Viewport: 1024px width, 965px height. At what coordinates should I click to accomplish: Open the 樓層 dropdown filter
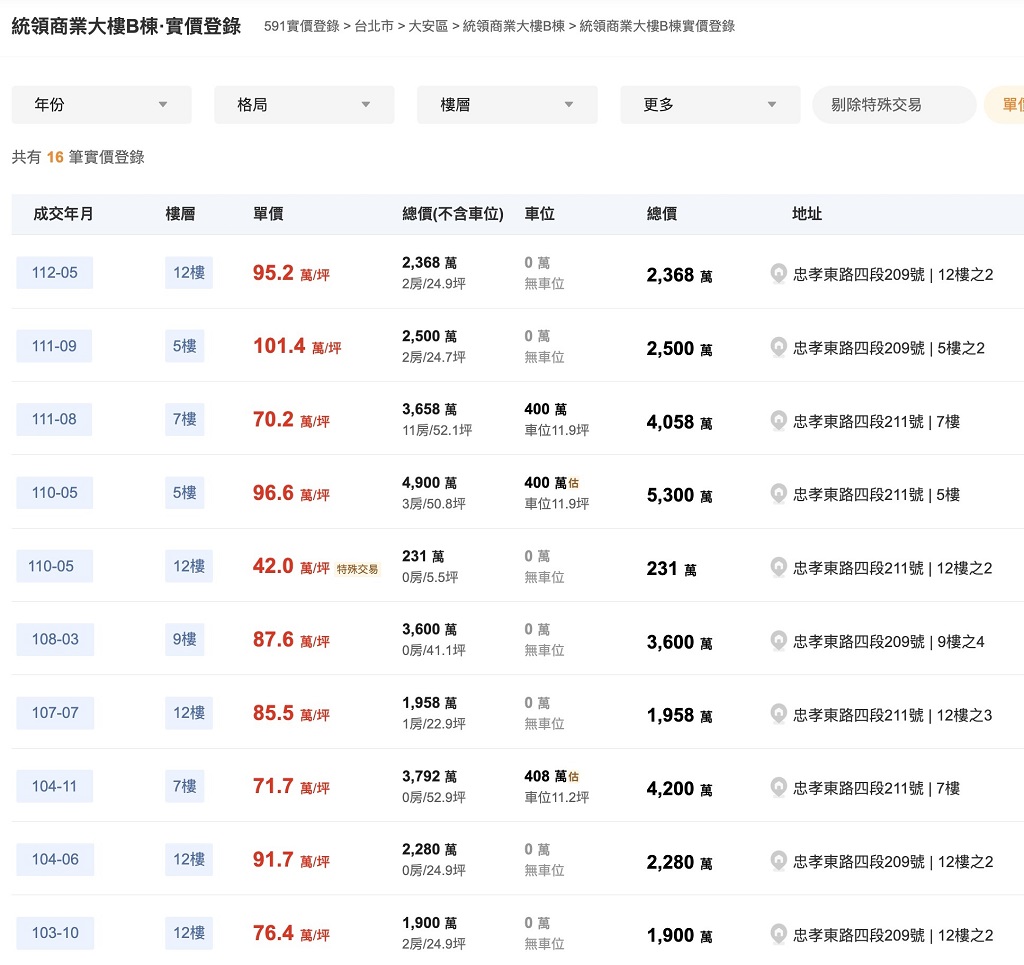[x=507, y=105]
